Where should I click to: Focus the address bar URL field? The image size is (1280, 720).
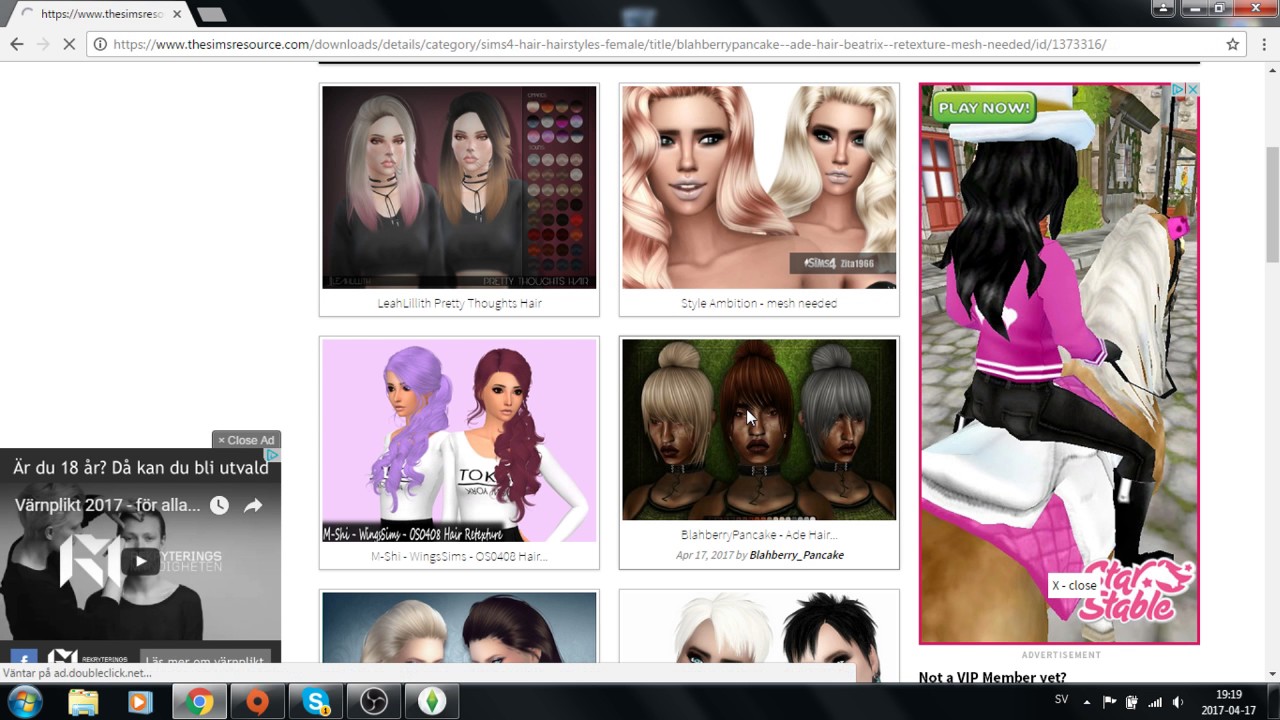[660, 44]
